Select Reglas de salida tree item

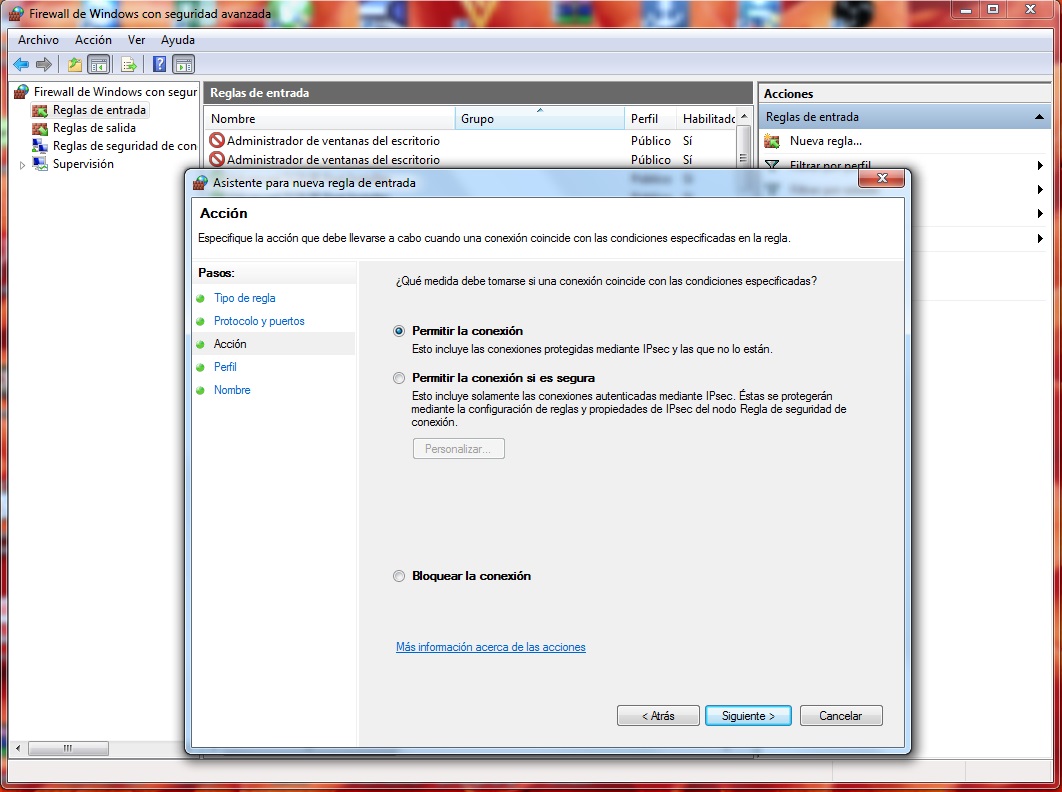point(94,128)
